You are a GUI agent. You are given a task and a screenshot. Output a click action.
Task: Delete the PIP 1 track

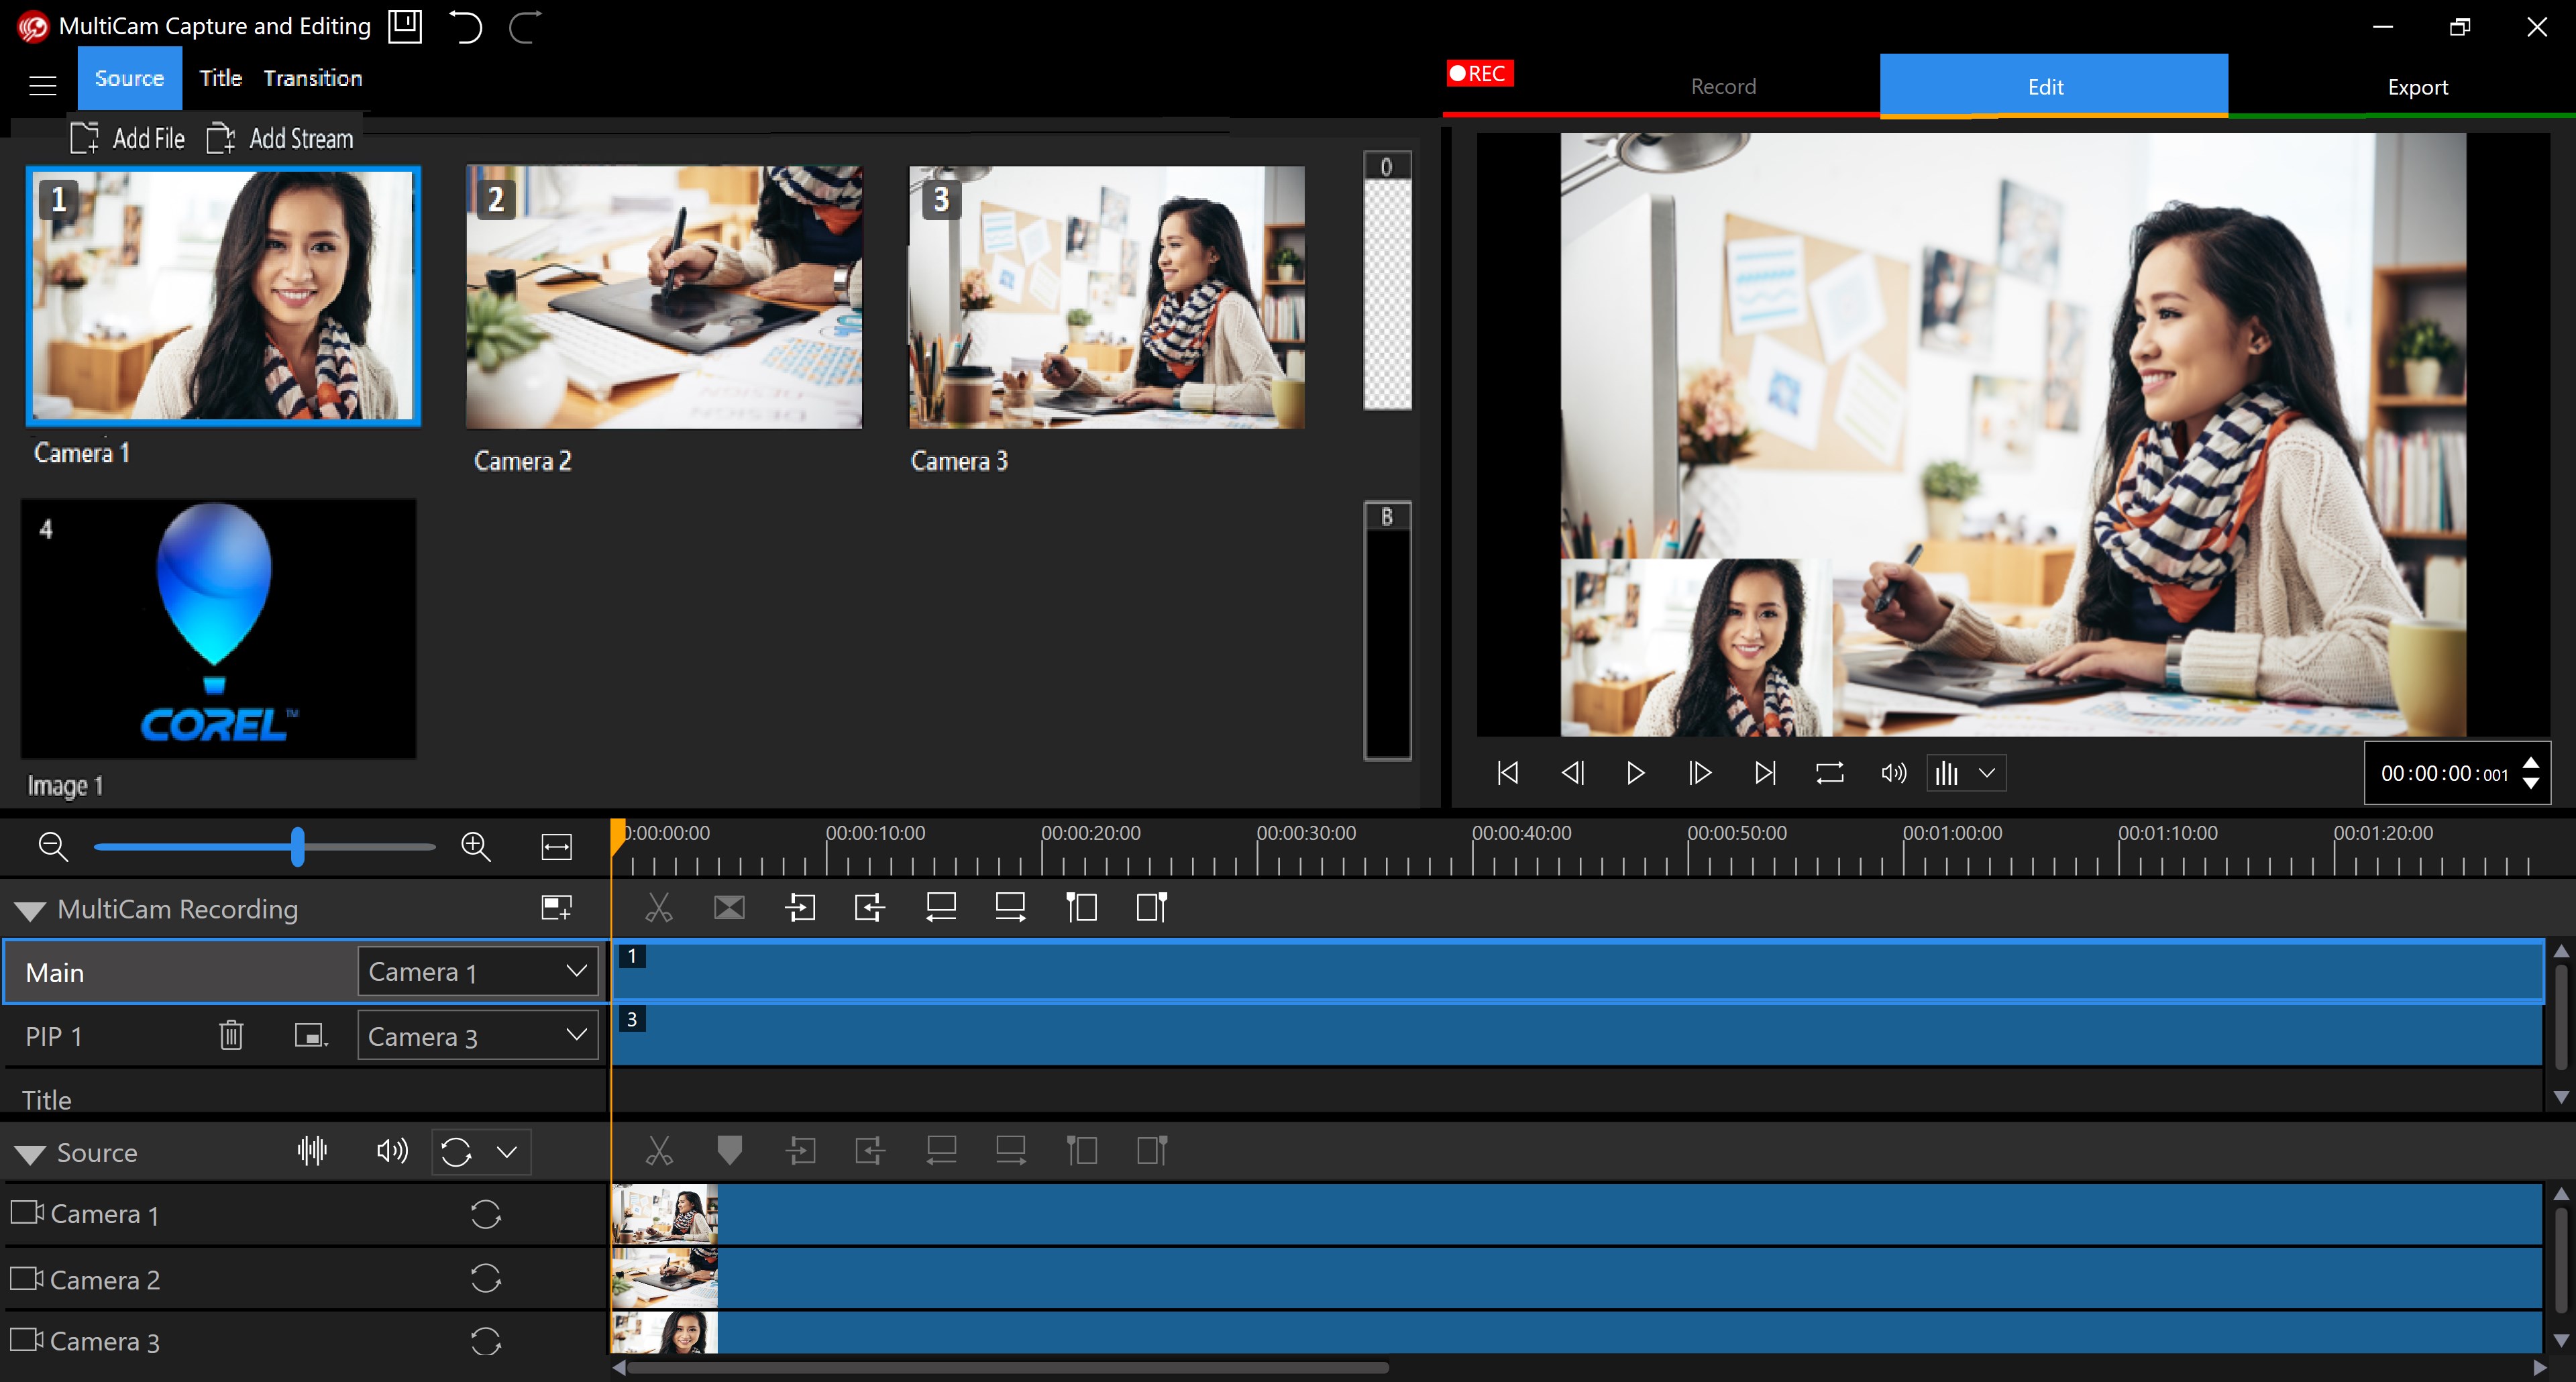click(231, 1035)
